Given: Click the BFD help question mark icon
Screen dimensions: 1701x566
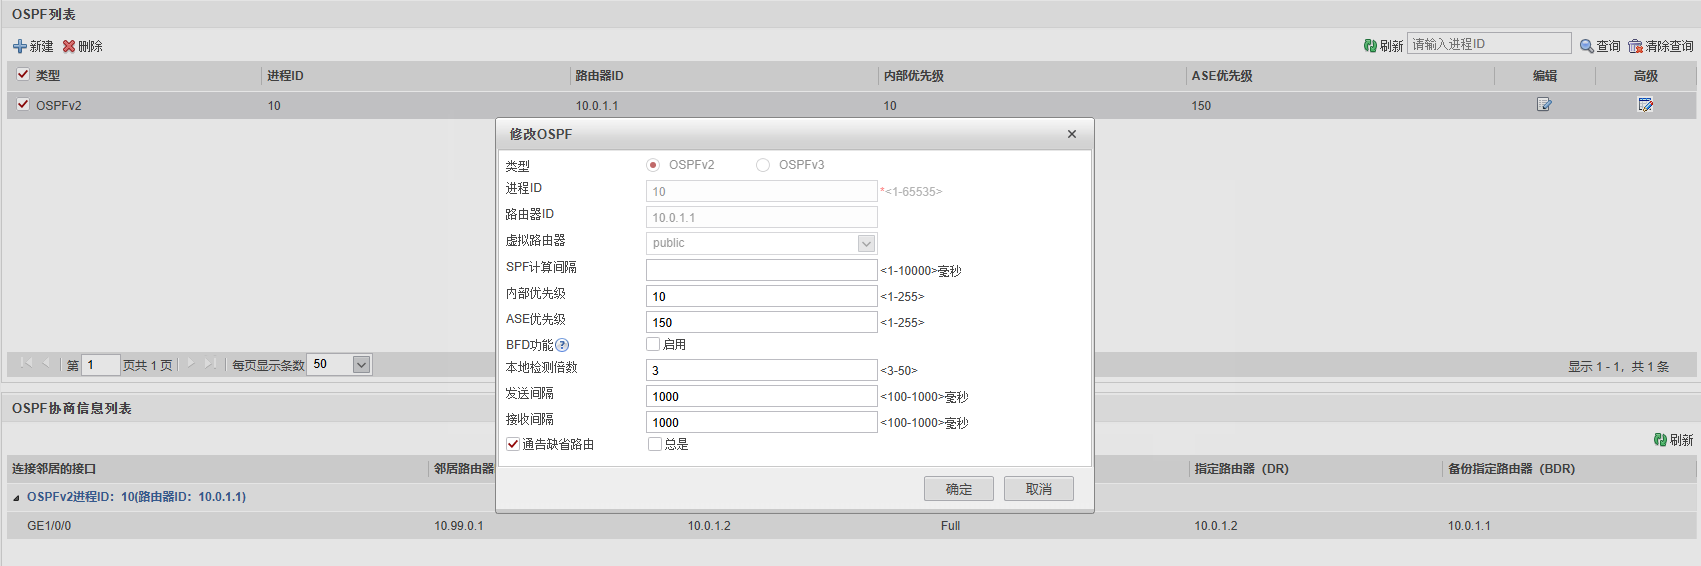Looking at the screenshot, I should (x=562, y=345).
